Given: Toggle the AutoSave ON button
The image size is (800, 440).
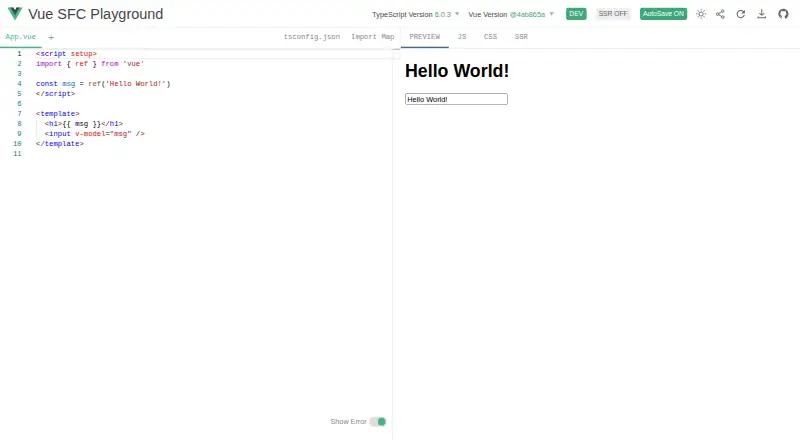Looking at the screenshot, I should click(663, 14).
